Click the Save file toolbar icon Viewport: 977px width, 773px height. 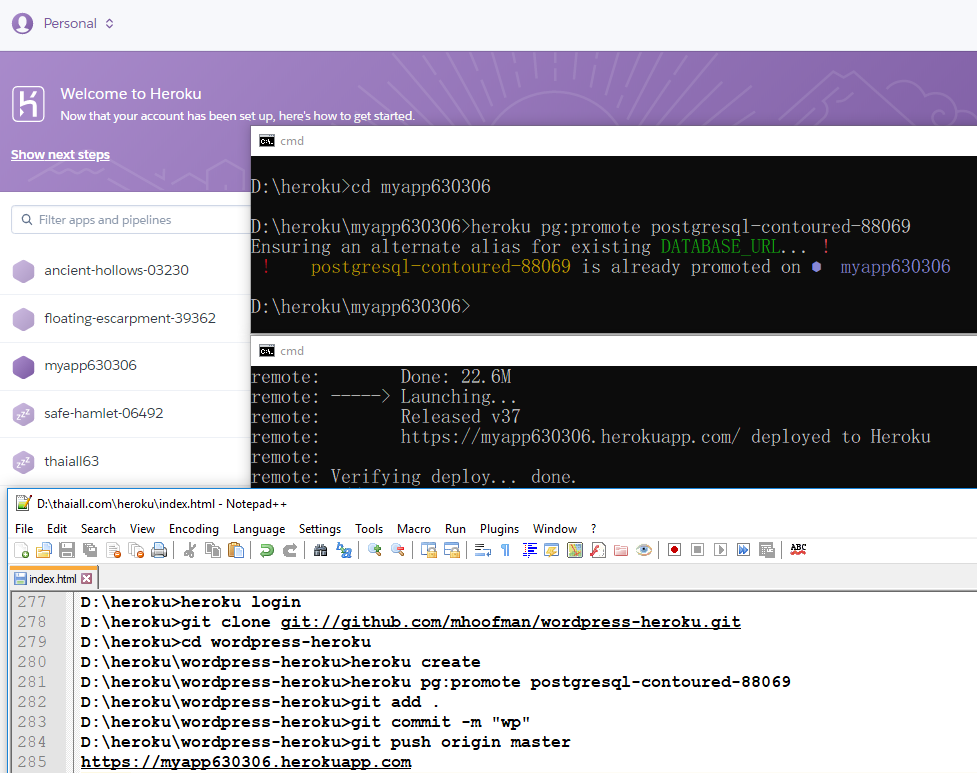pos(67,550)
